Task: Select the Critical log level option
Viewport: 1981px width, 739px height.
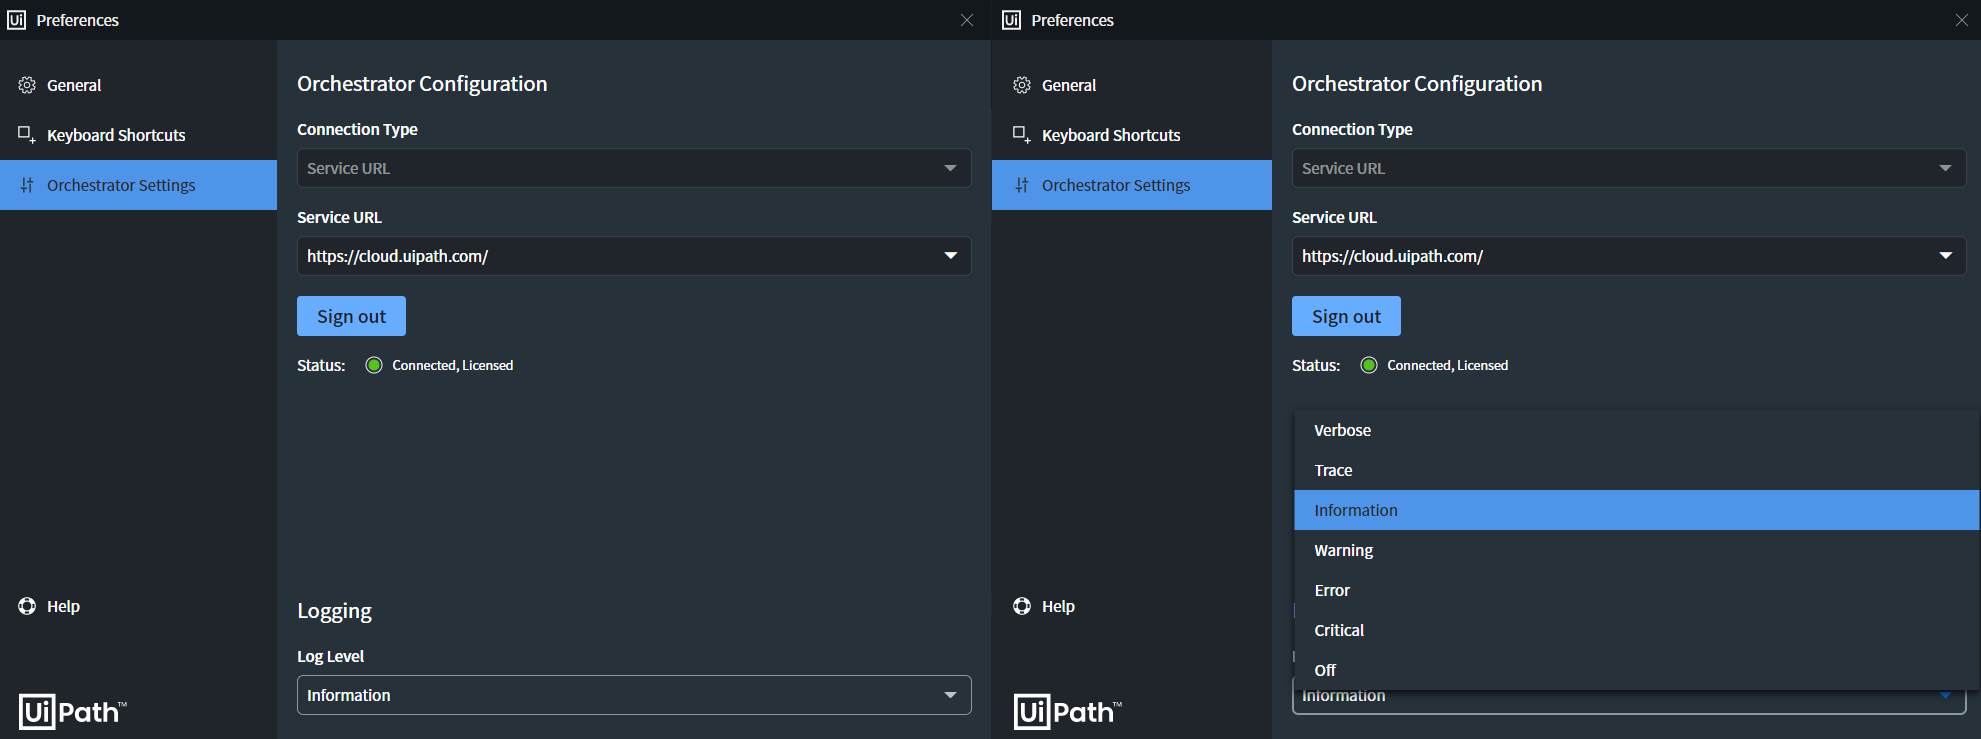Action: (x=1339, y=630)
